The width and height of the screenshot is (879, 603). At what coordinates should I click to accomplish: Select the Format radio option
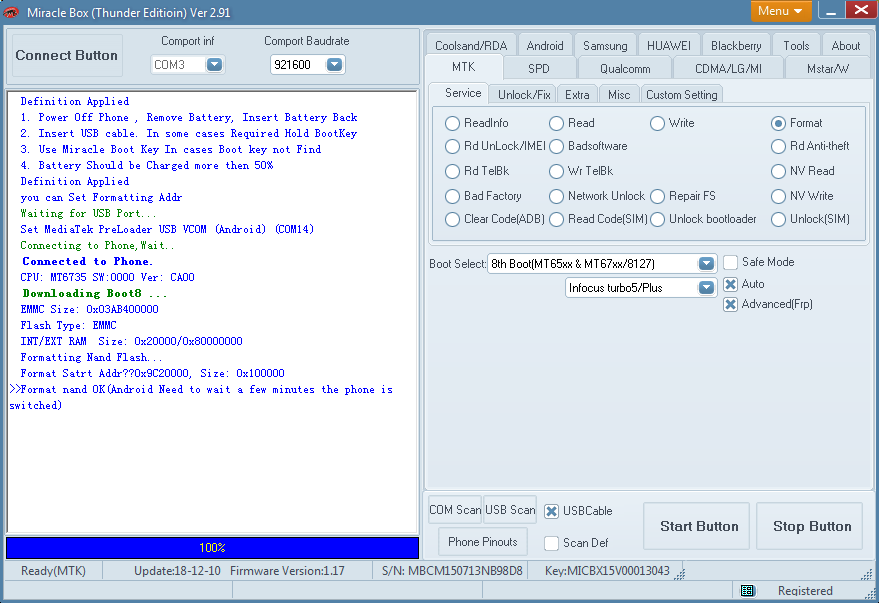click(x=778, y=123)
